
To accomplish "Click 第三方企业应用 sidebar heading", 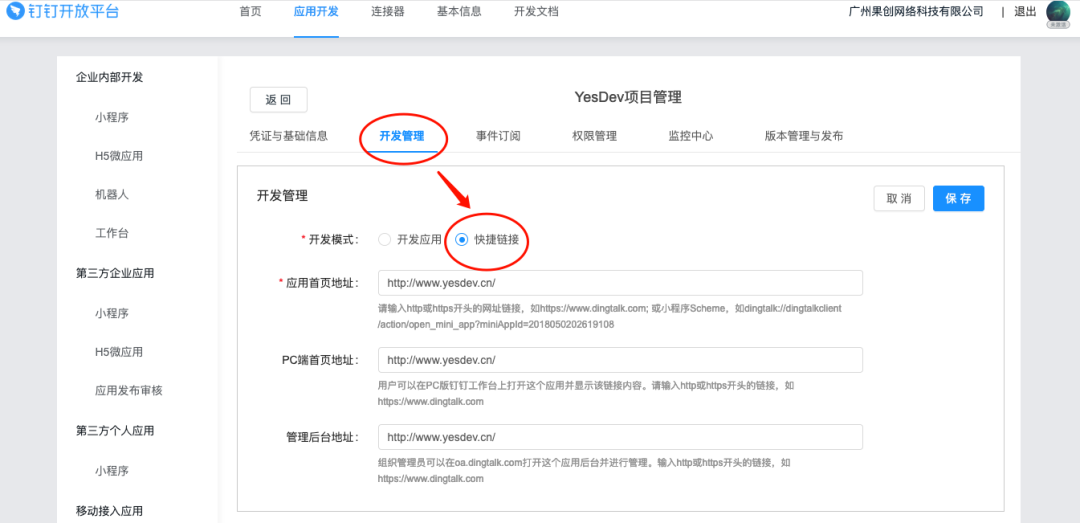I will coord(115,273).
